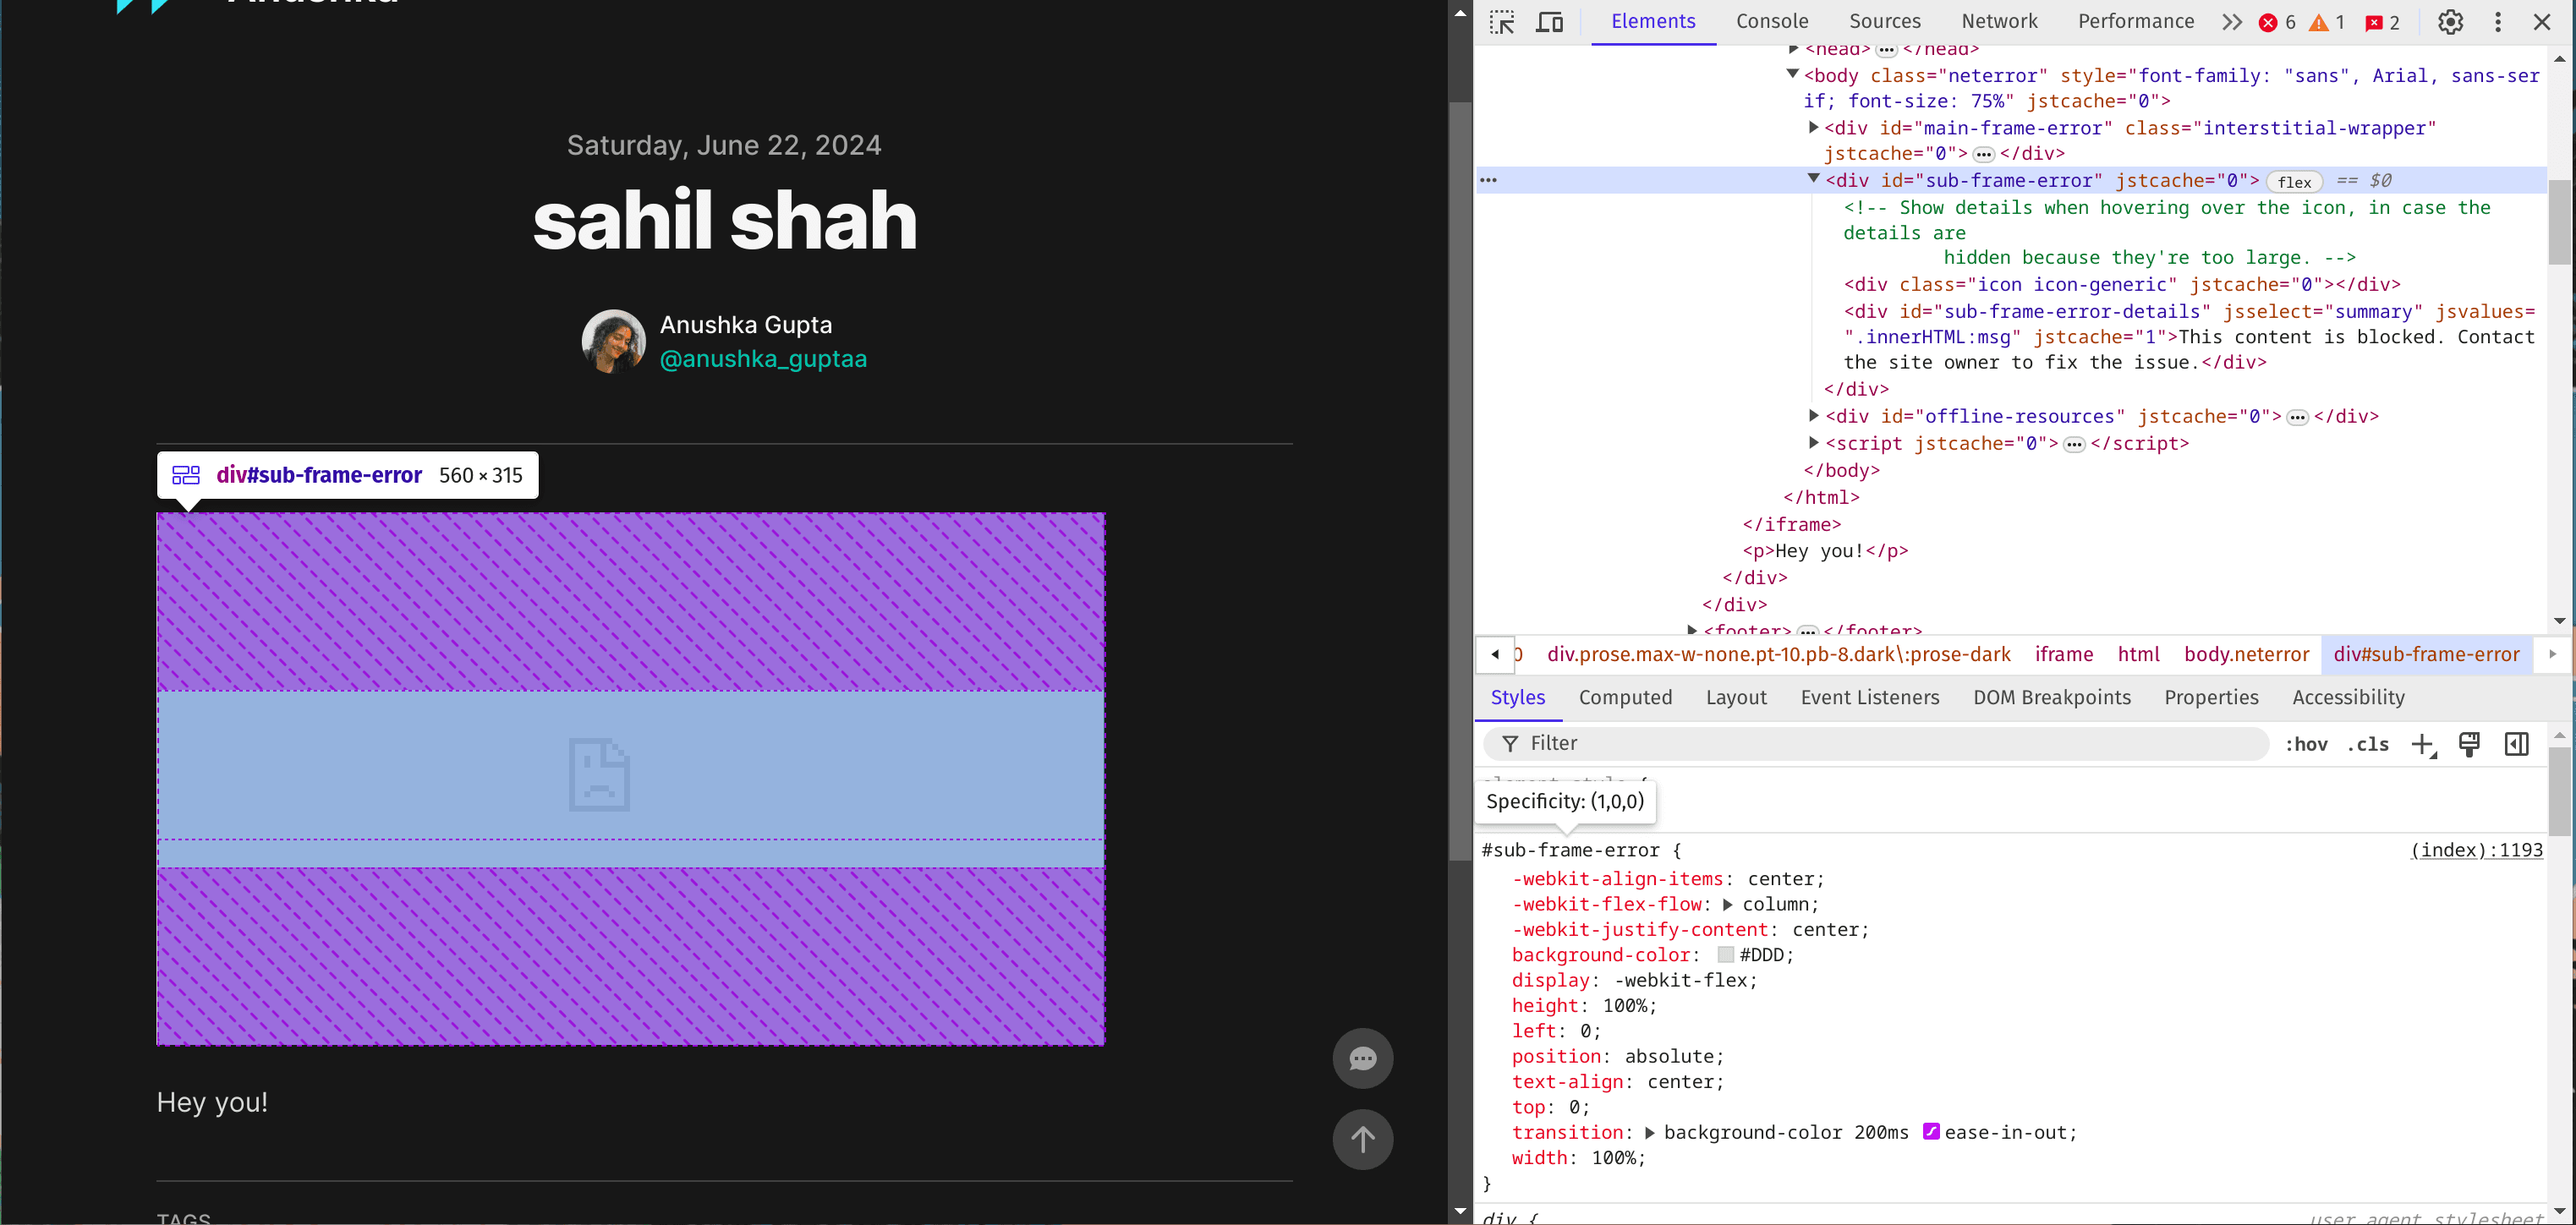The height and width of the screenshot is (1225, 2576).
Task: Expand ellipsis inside main-frame-error div
Action: pyautogui.click(x=1983, y=154)
